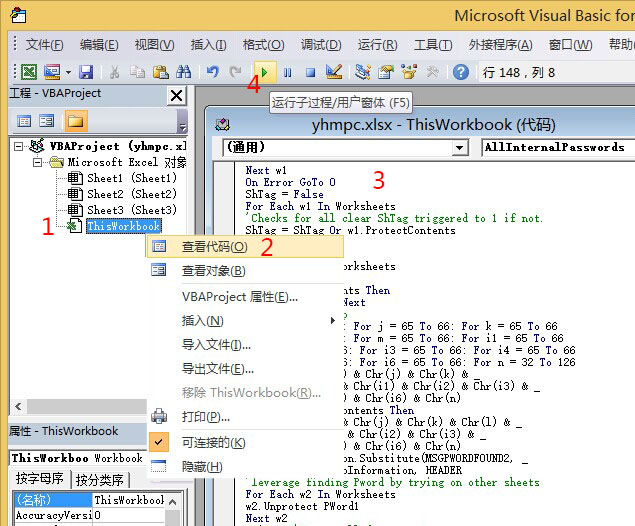Open the 工具(T) menu
The image size is (635, 526).
coord(433,45)
